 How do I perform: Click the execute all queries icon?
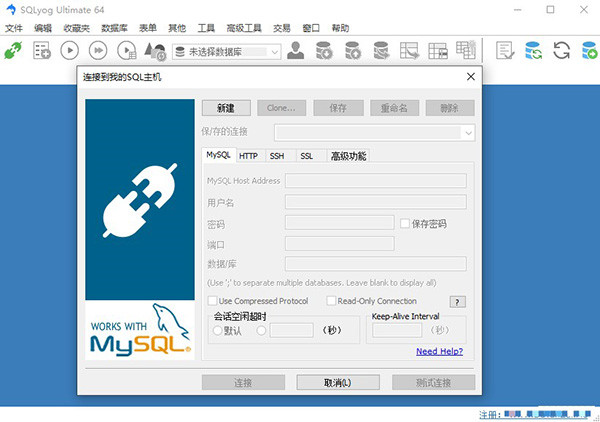tap(98, 51)
